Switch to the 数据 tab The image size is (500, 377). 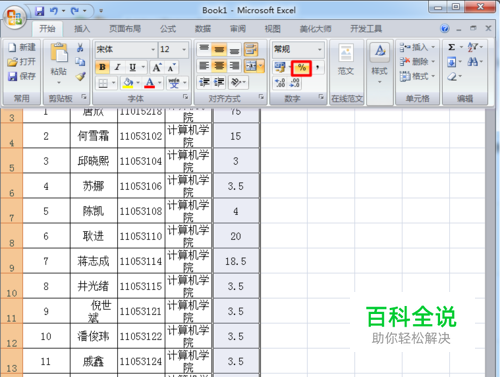(203, 29)
